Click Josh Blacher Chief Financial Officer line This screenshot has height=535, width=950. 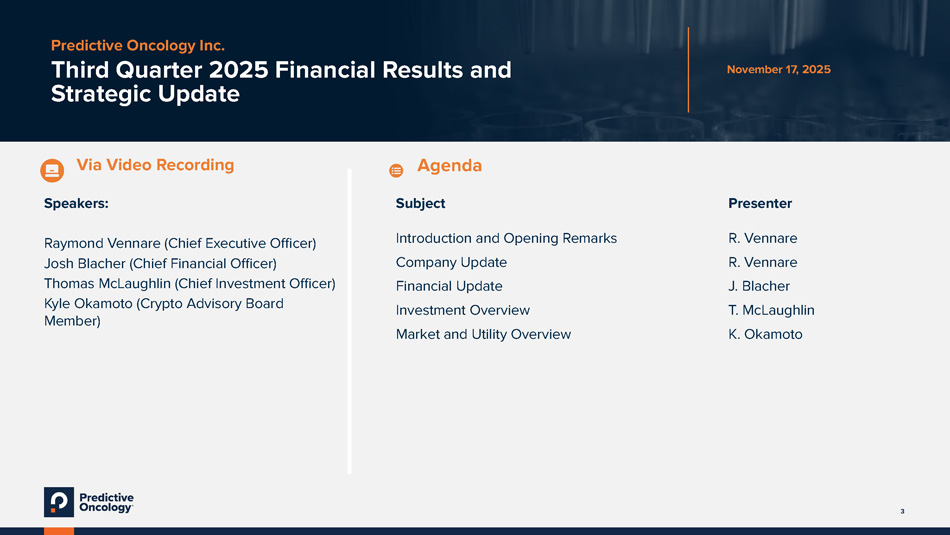(x=160, y=263)
